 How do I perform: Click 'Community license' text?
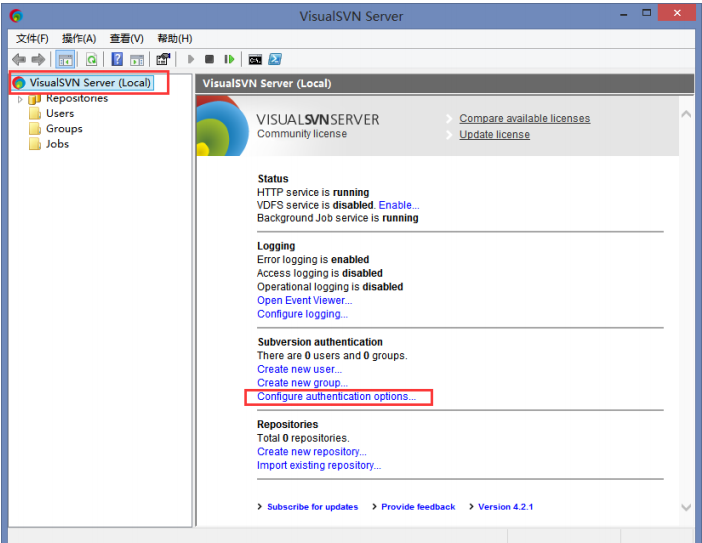pyautogui.click(x=302, y=134)
